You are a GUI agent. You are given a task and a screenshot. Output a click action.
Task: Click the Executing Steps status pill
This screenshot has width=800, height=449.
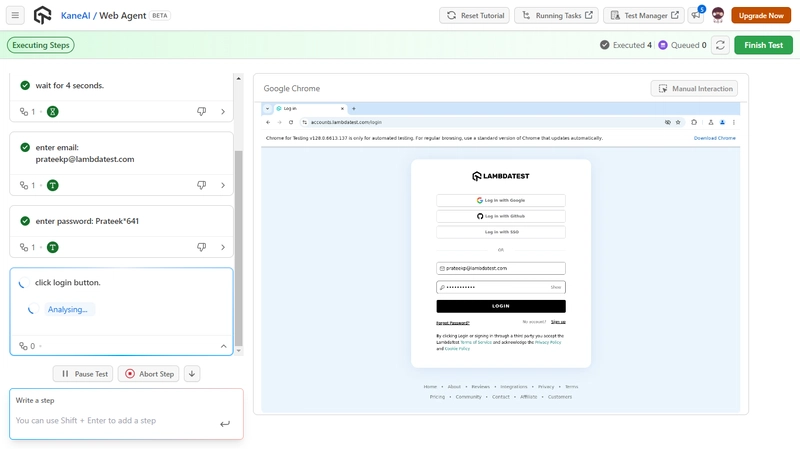click(x=41, y=45)
